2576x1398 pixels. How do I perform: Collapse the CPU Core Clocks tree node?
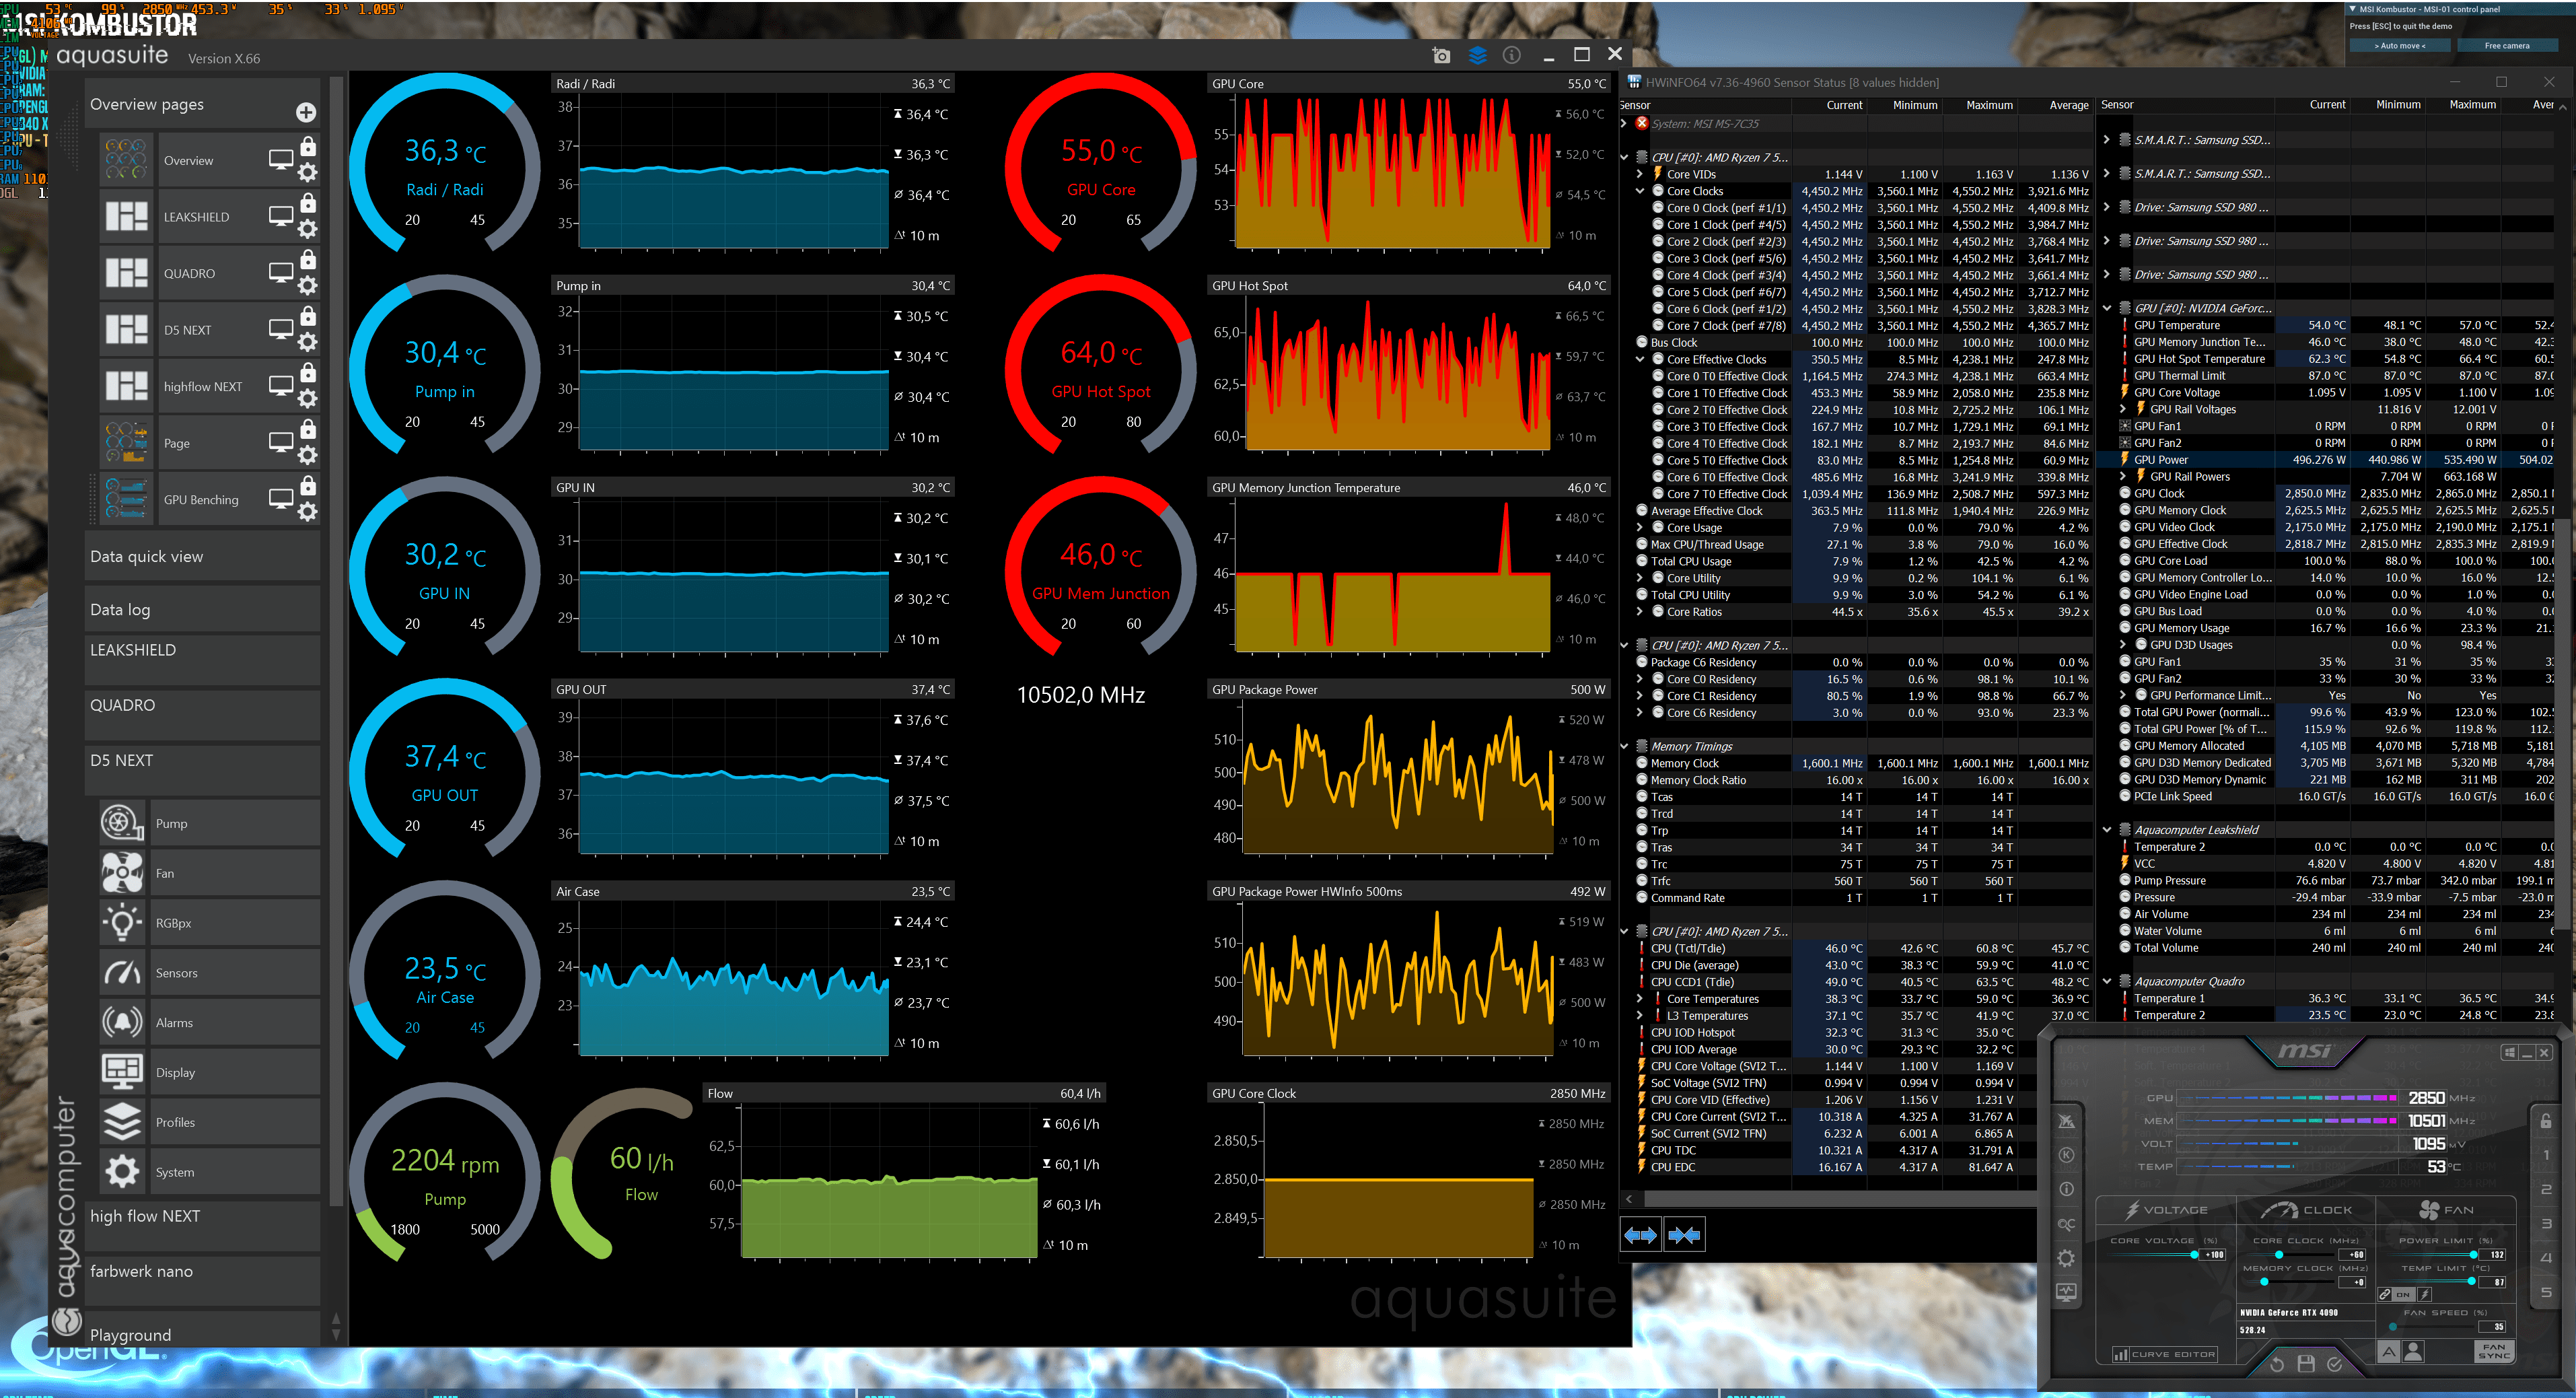coord(1640,191)
